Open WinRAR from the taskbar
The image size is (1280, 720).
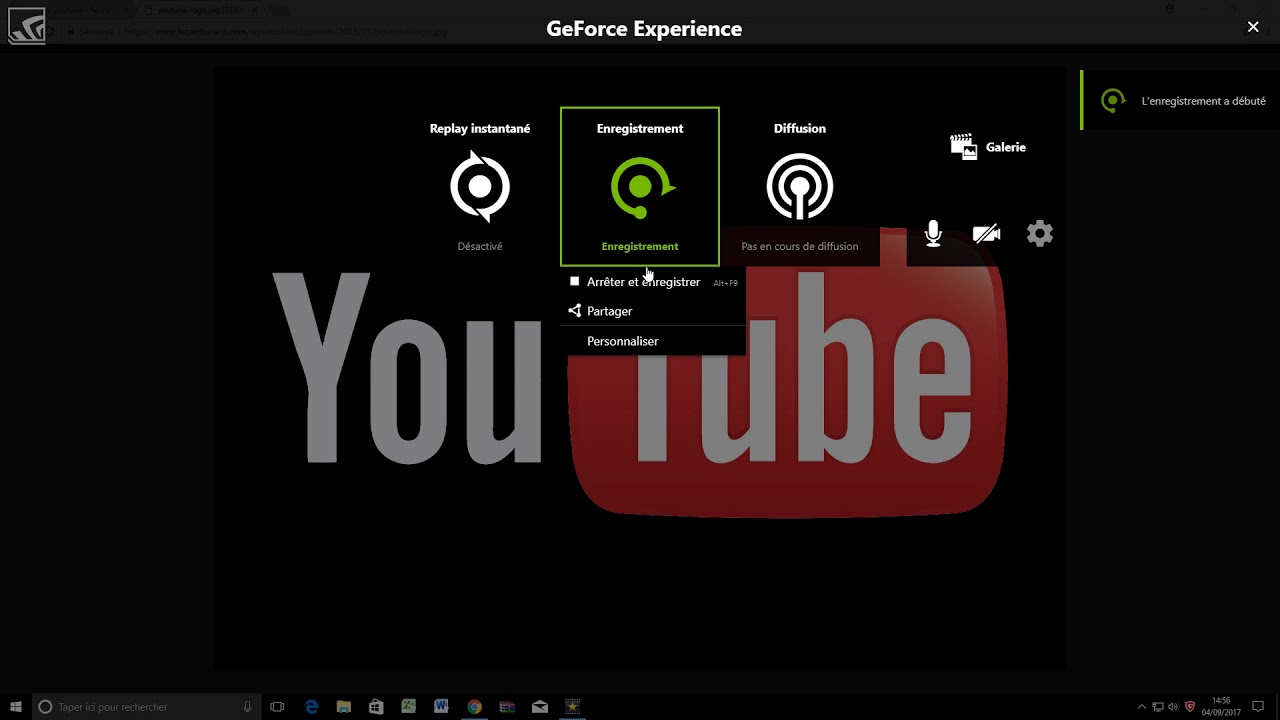click(x=507, y=707)
